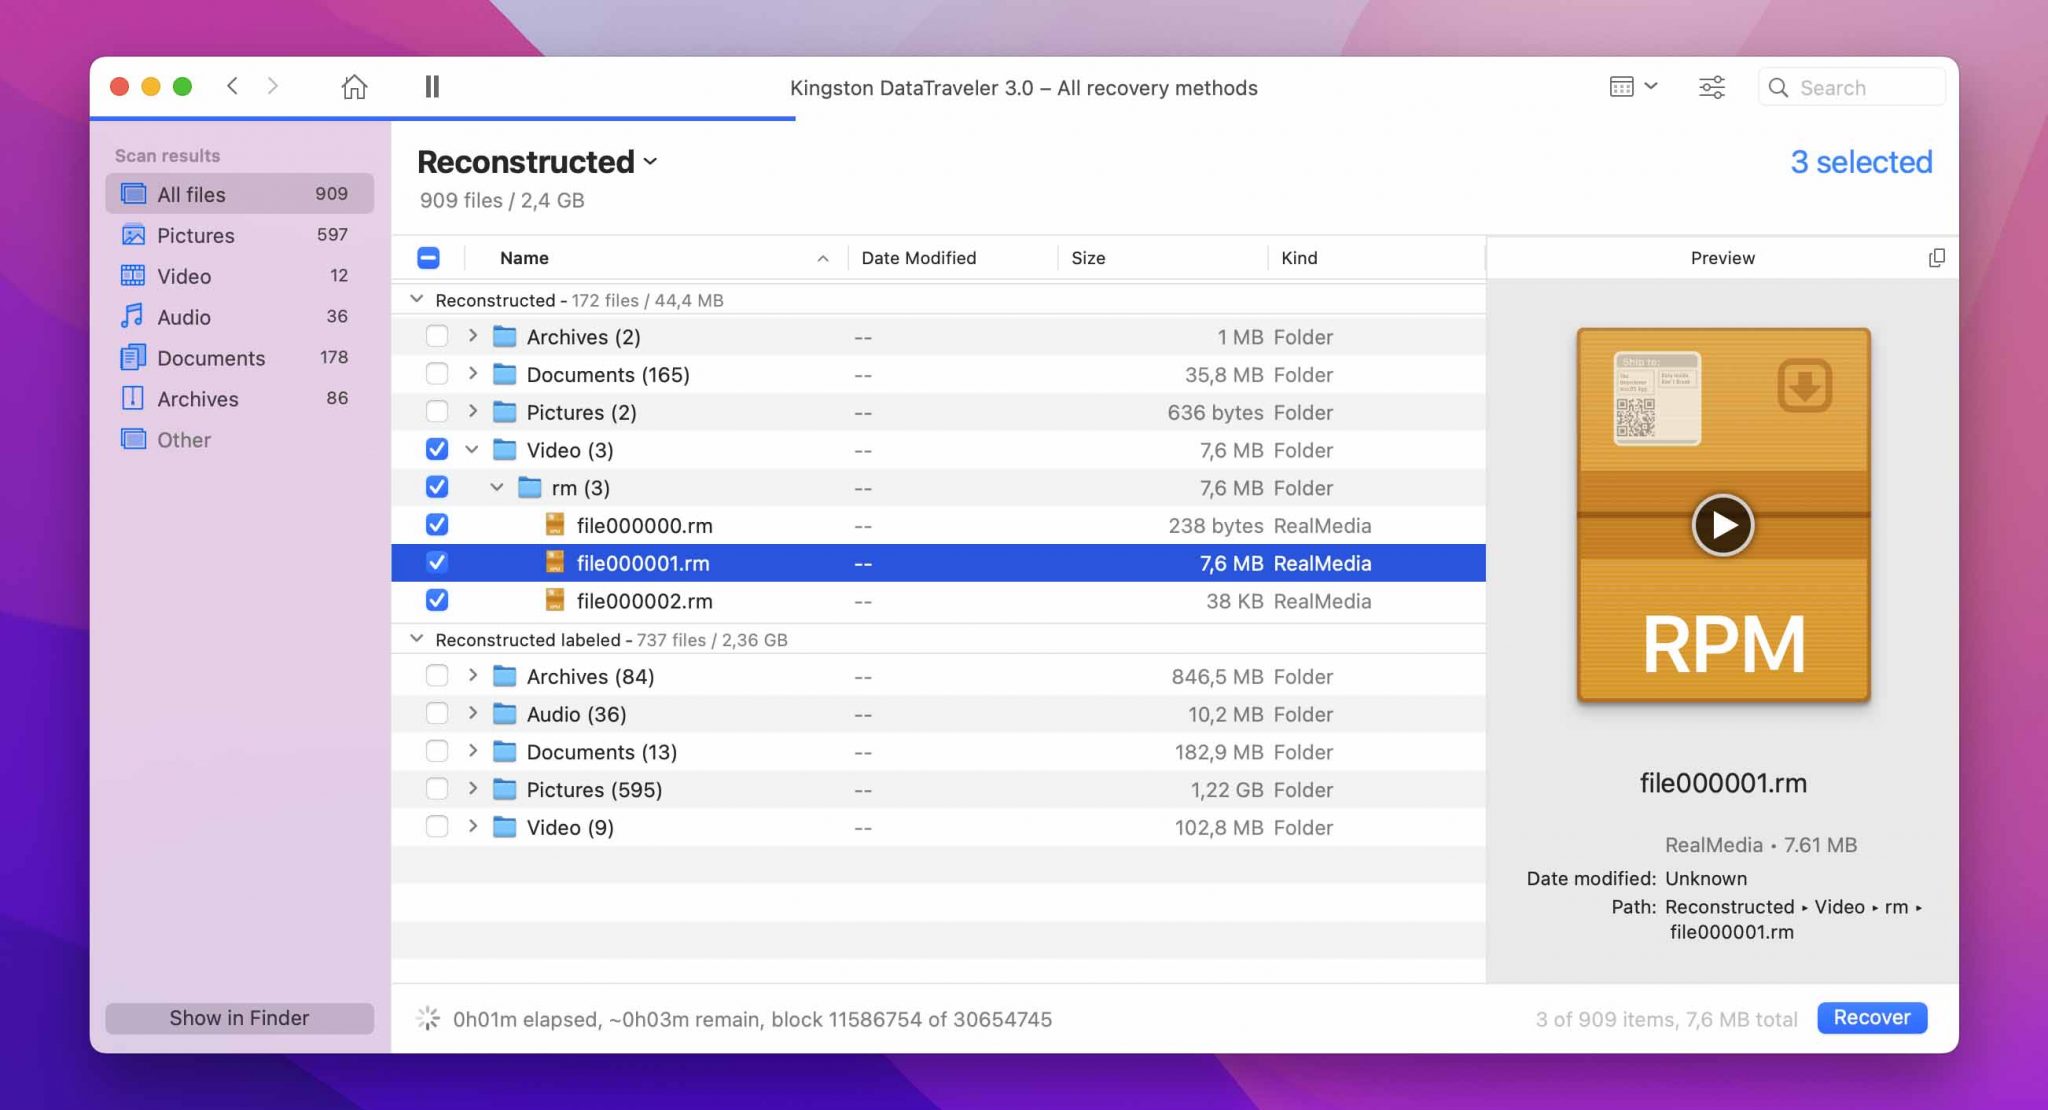
Task: Click the view layout toggle icon
Action: click(1631, 86)
